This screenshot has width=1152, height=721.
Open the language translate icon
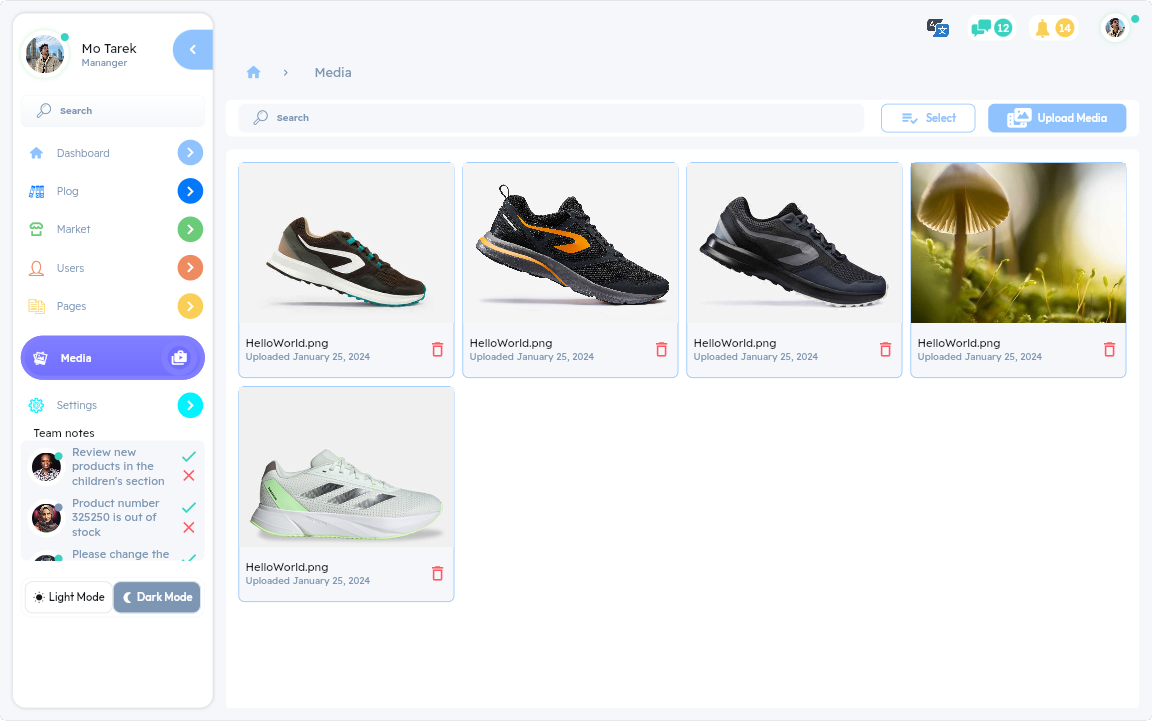click(937, 28)
